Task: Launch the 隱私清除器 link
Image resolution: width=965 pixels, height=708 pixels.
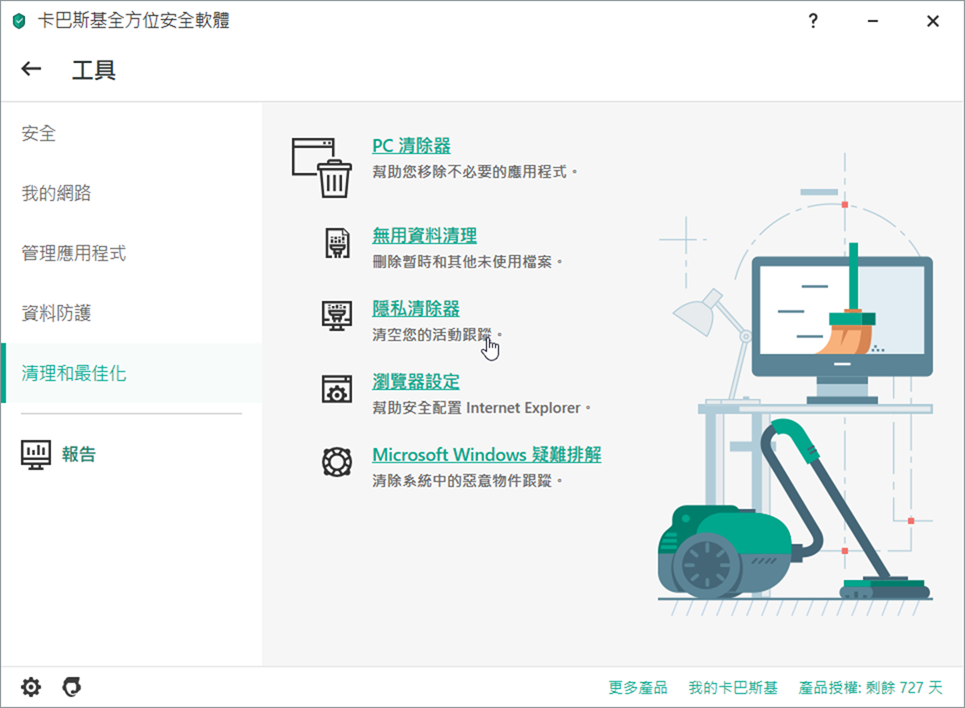Action: click(x=416, y=310)
